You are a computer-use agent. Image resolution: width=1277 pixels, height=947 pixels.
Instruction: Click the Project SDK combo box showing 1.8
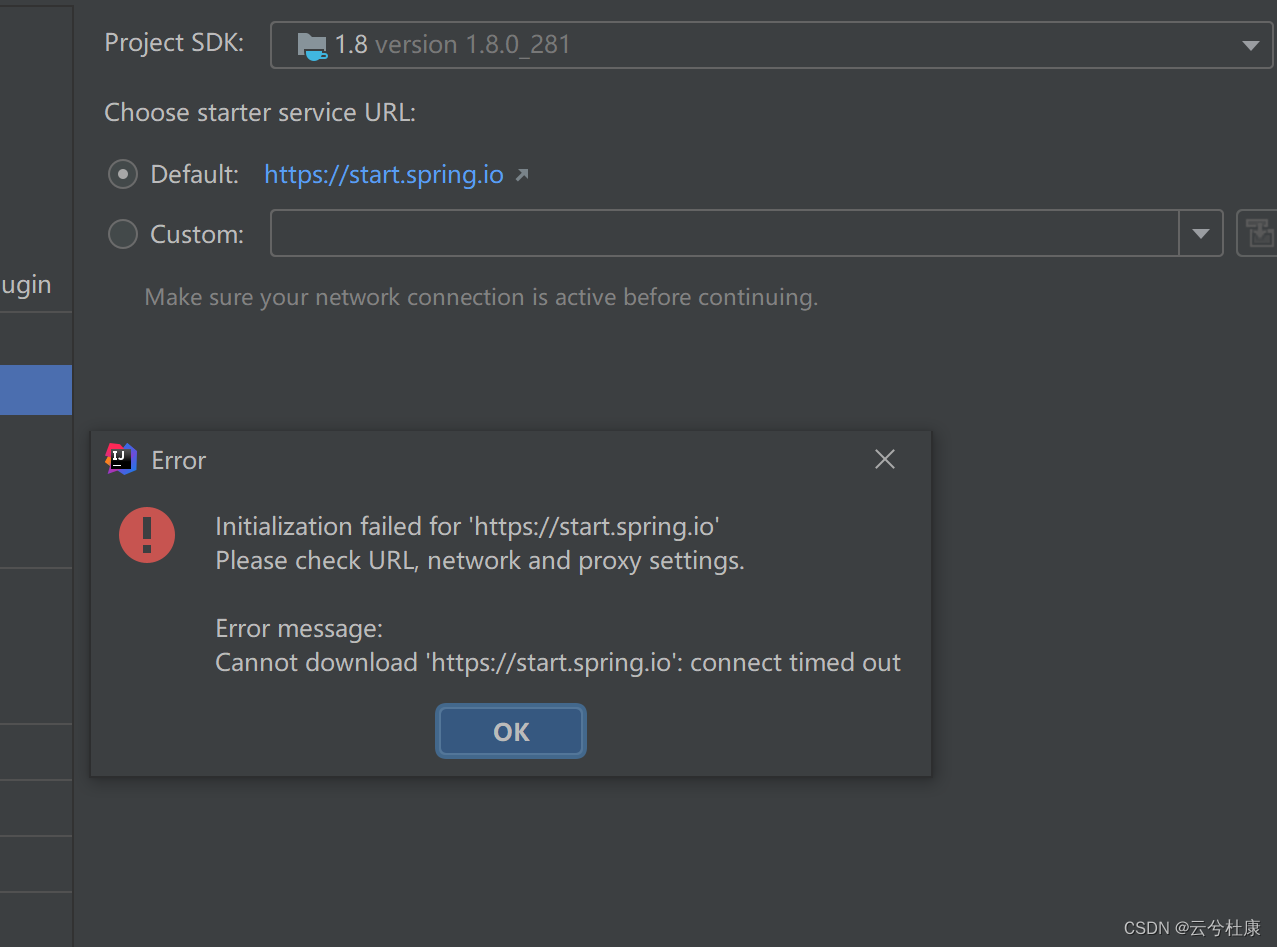coord(700,44)
